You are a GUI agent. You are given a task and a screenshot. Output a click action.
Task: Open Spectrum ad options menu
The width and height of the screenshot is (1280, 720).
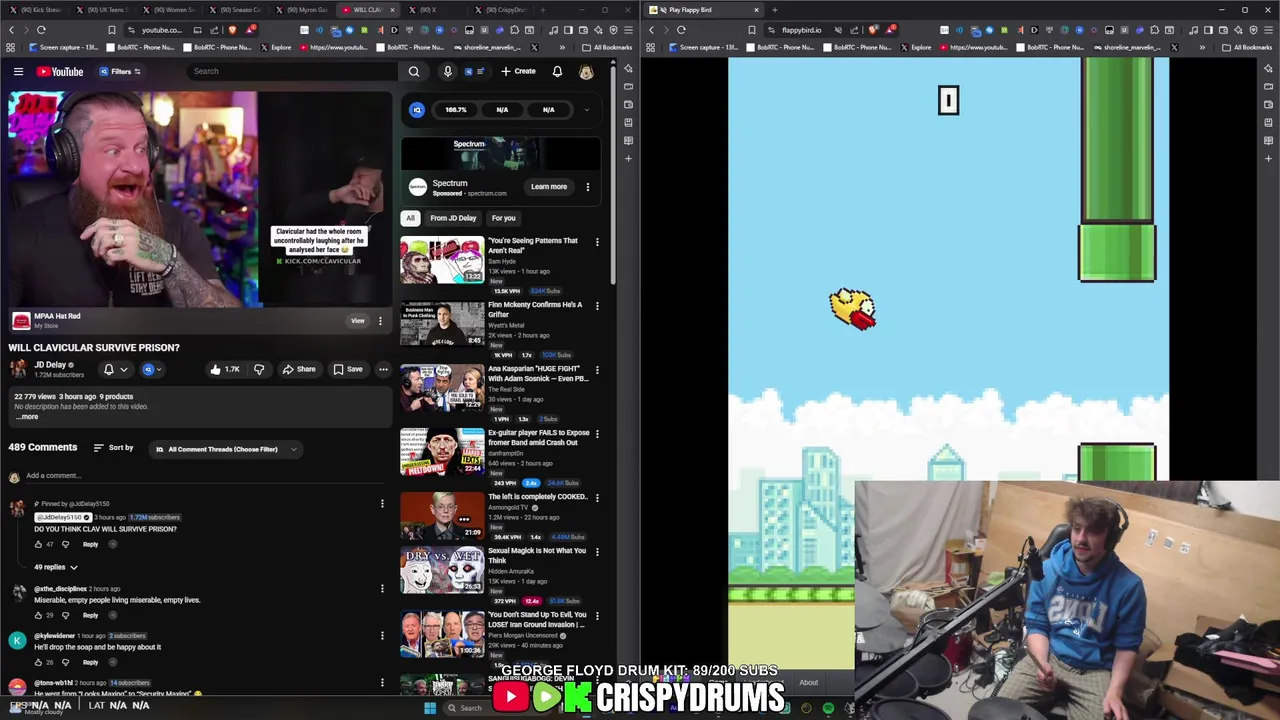click(x=587, y=187)
